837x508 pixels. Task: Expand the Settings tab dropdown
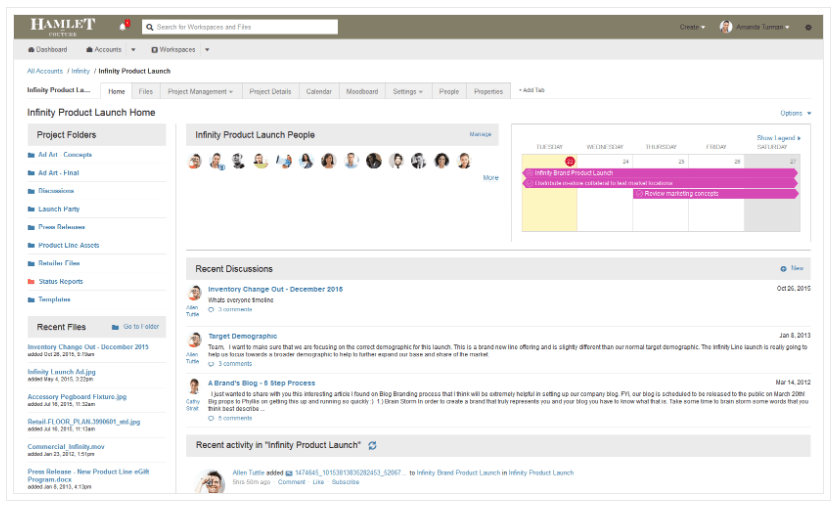421,92
